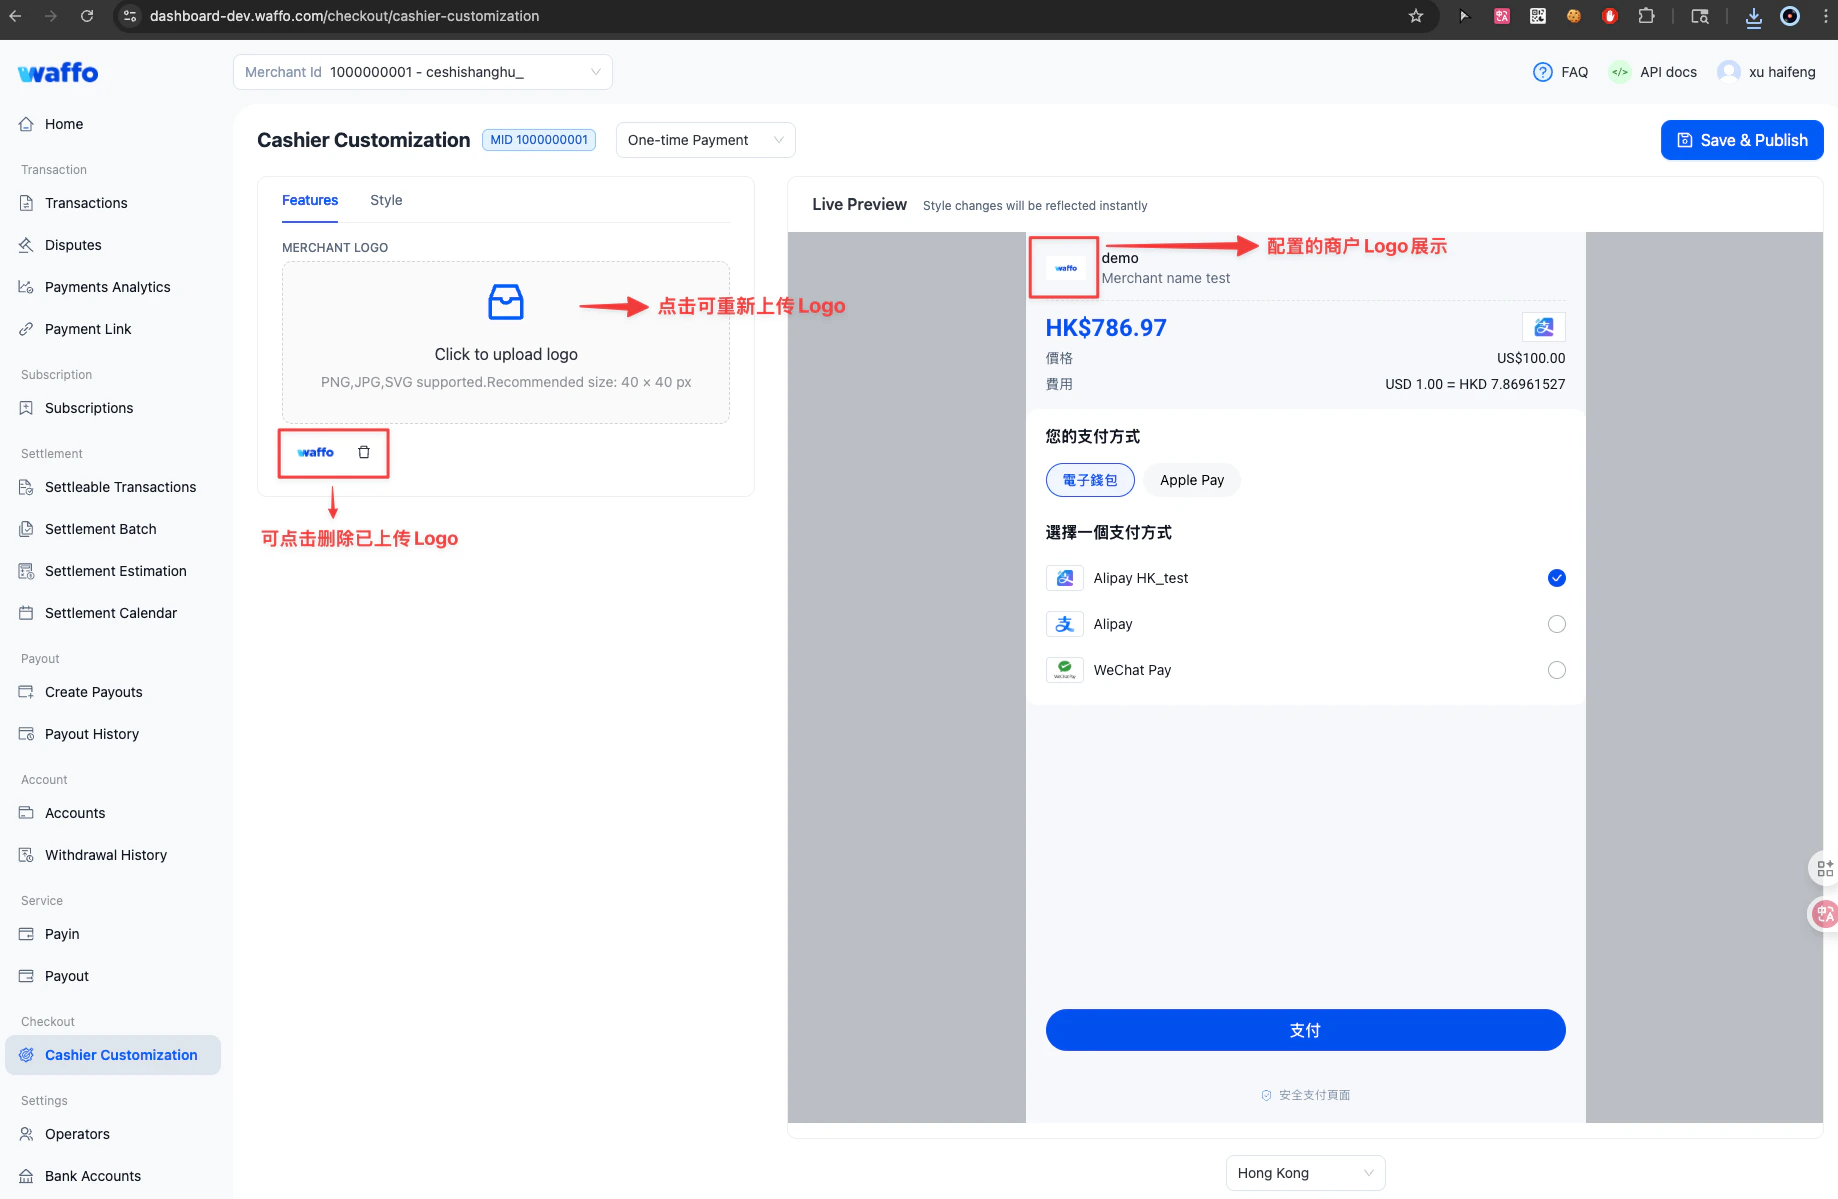Image resolution: width=1838 pixels, height=1199 pixels.
Task: Click the upload logo inbox icon
Action: [x=506, y=301]
